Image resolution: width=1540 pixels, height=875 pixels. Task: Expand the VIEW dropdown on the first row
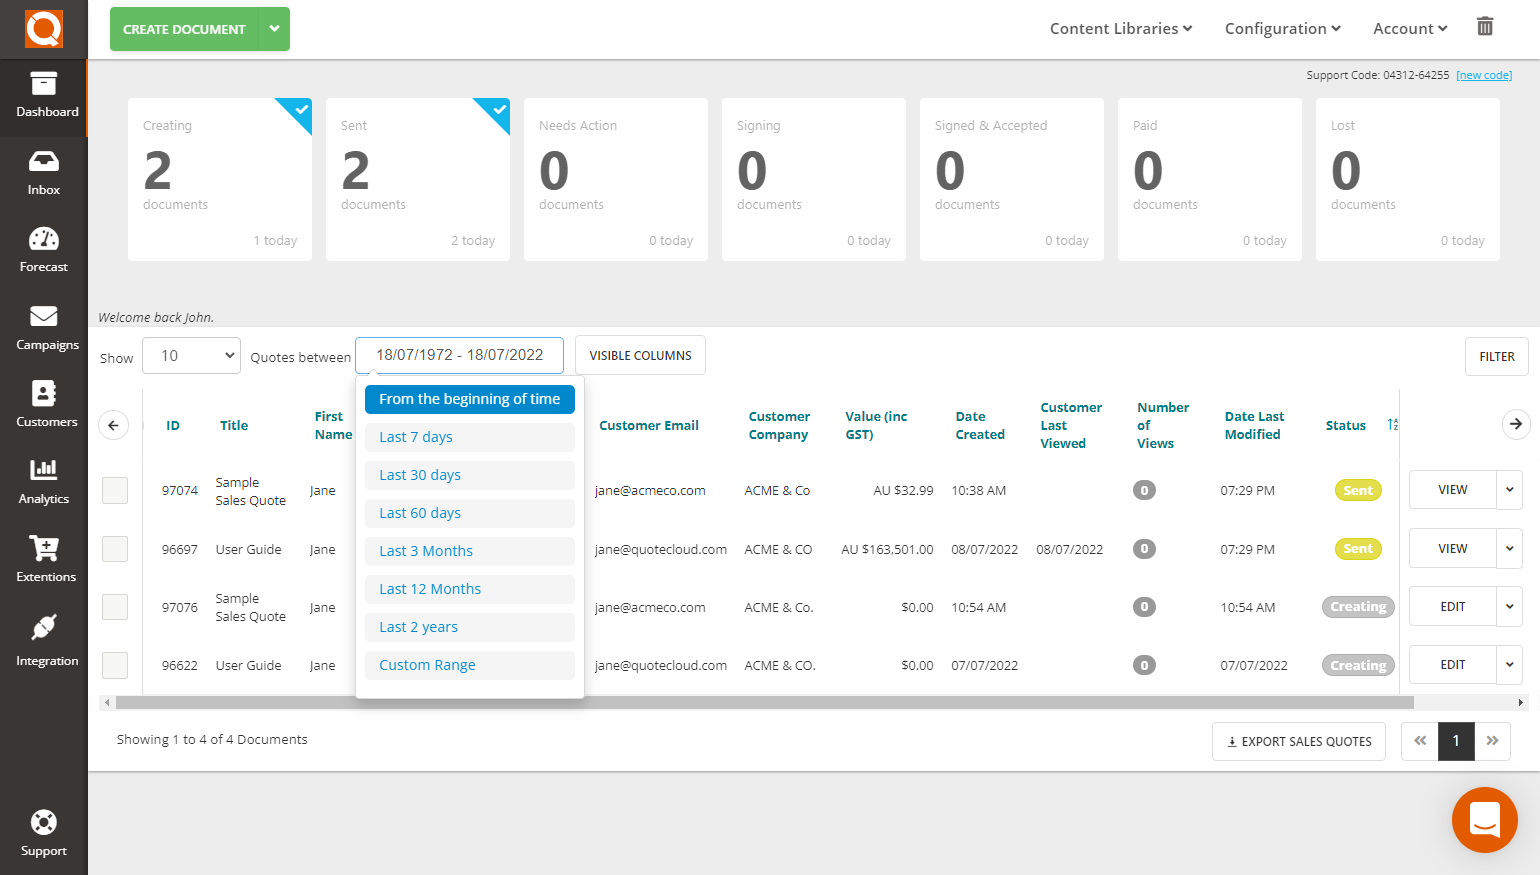coord(1510,490)
